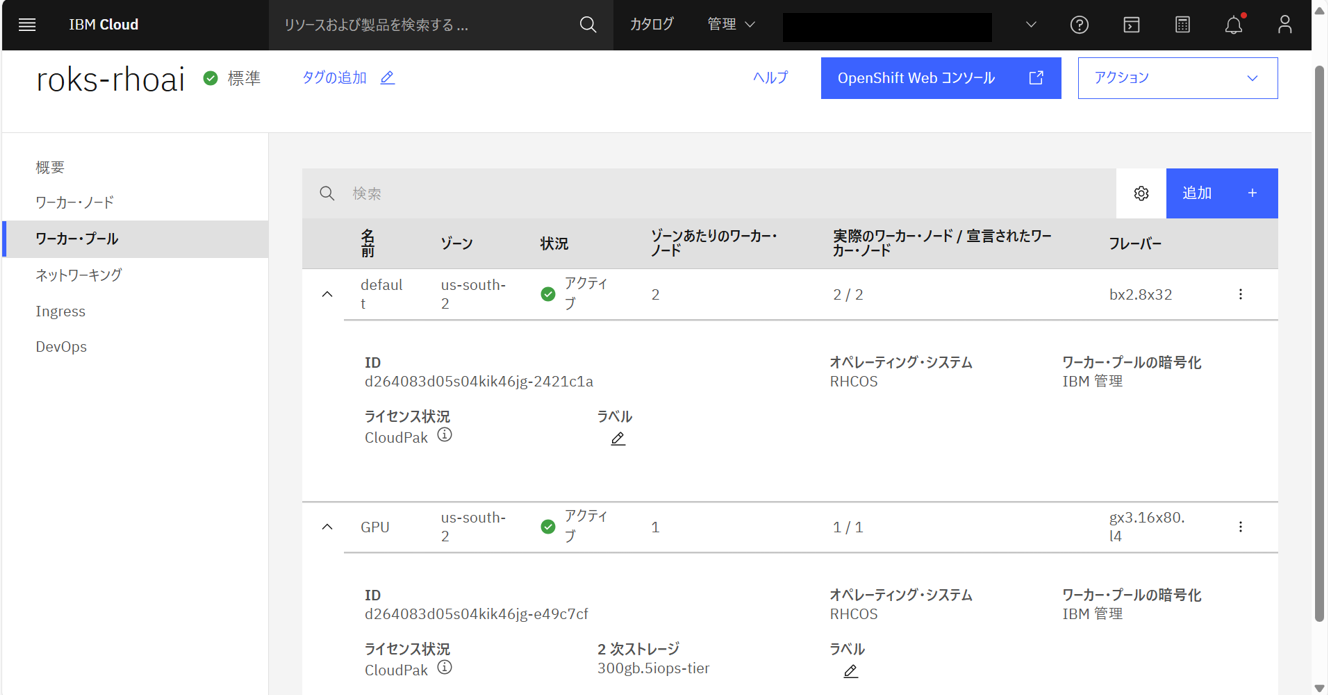Open the overflow menu for GPU pool
Image resolution: width=1328 pixels, height=695 pixels.
1240,527
